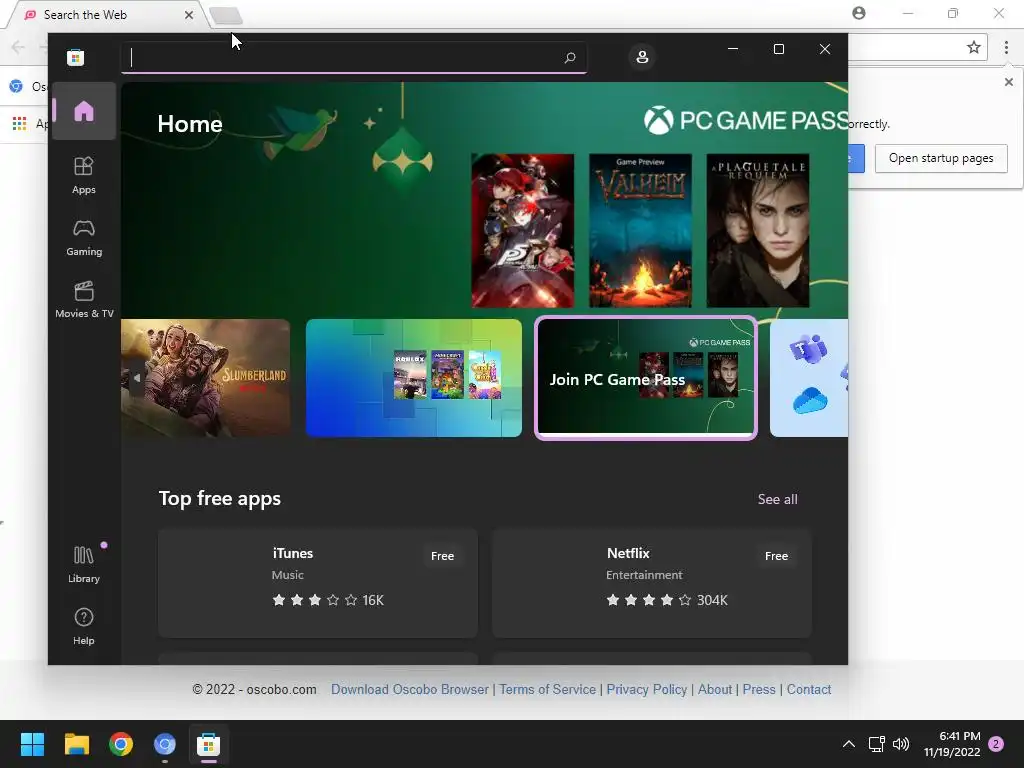Bookmark page with the star icon
Viewport: 1024px width, 768px height.
click(x=974, y=47)
